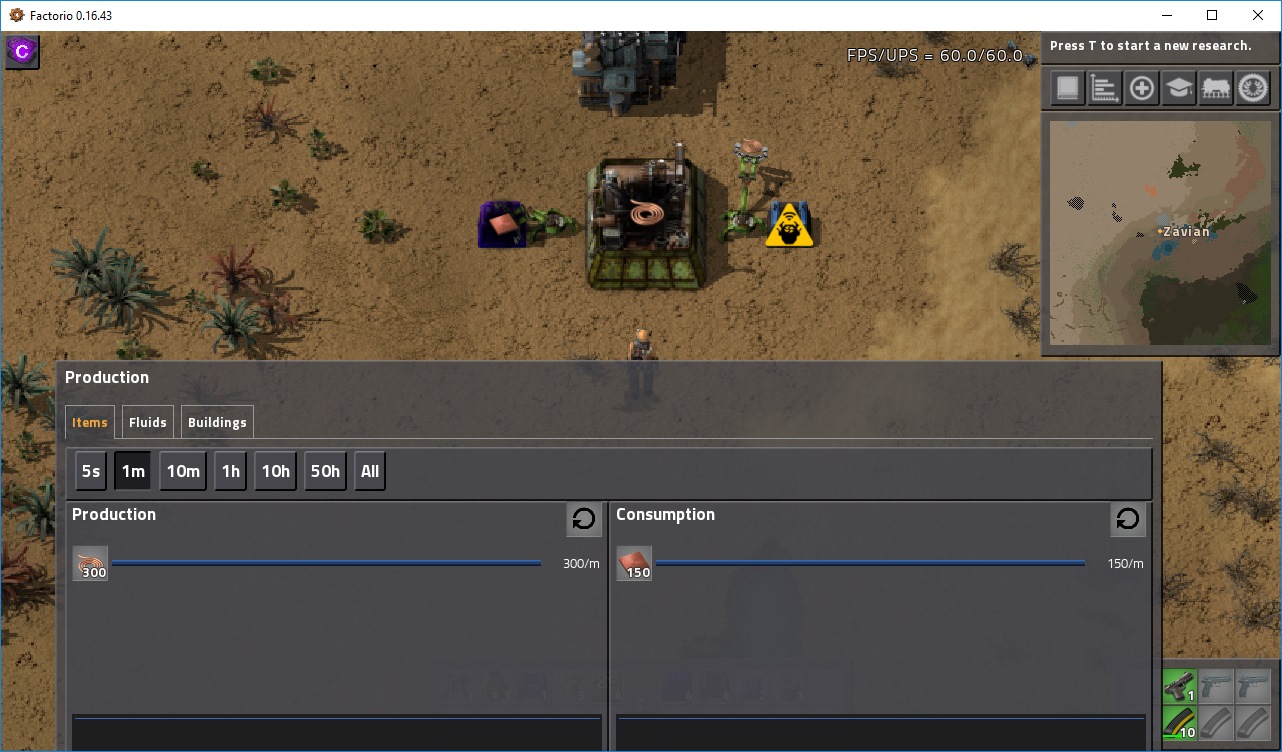
Task: Select the 1h time range
Action: click(x=231, y=471)
